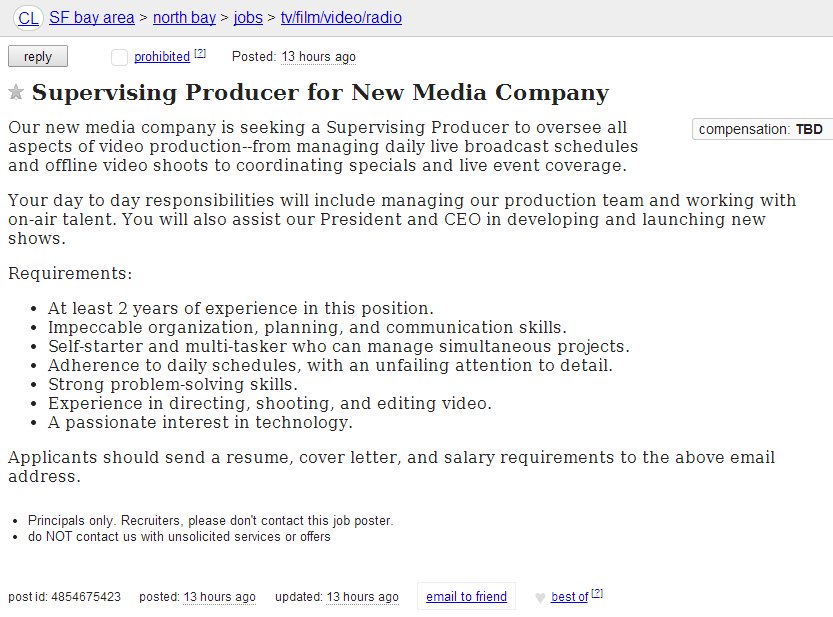The image size is (833, 617).
Task: Click the Supervising Producer posting title
Action: 320,92
